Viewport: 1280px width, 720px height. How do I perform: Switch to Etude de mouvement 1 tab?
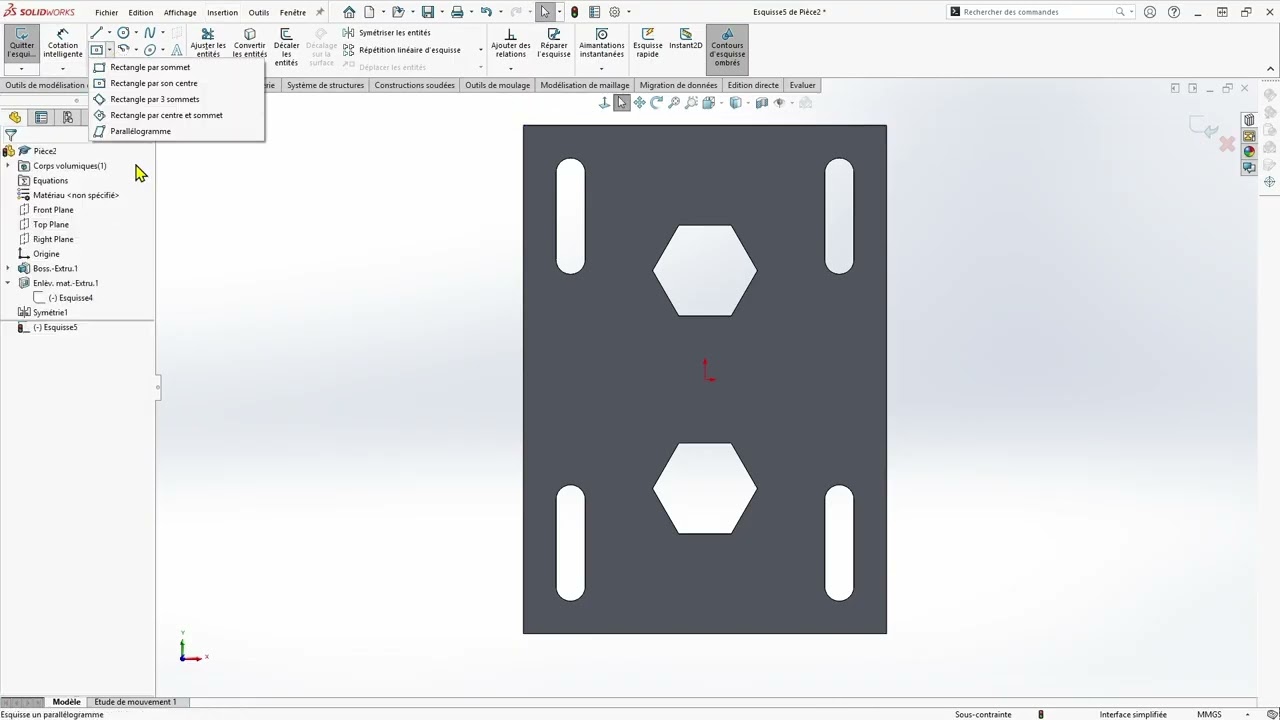tap(135, 702)
